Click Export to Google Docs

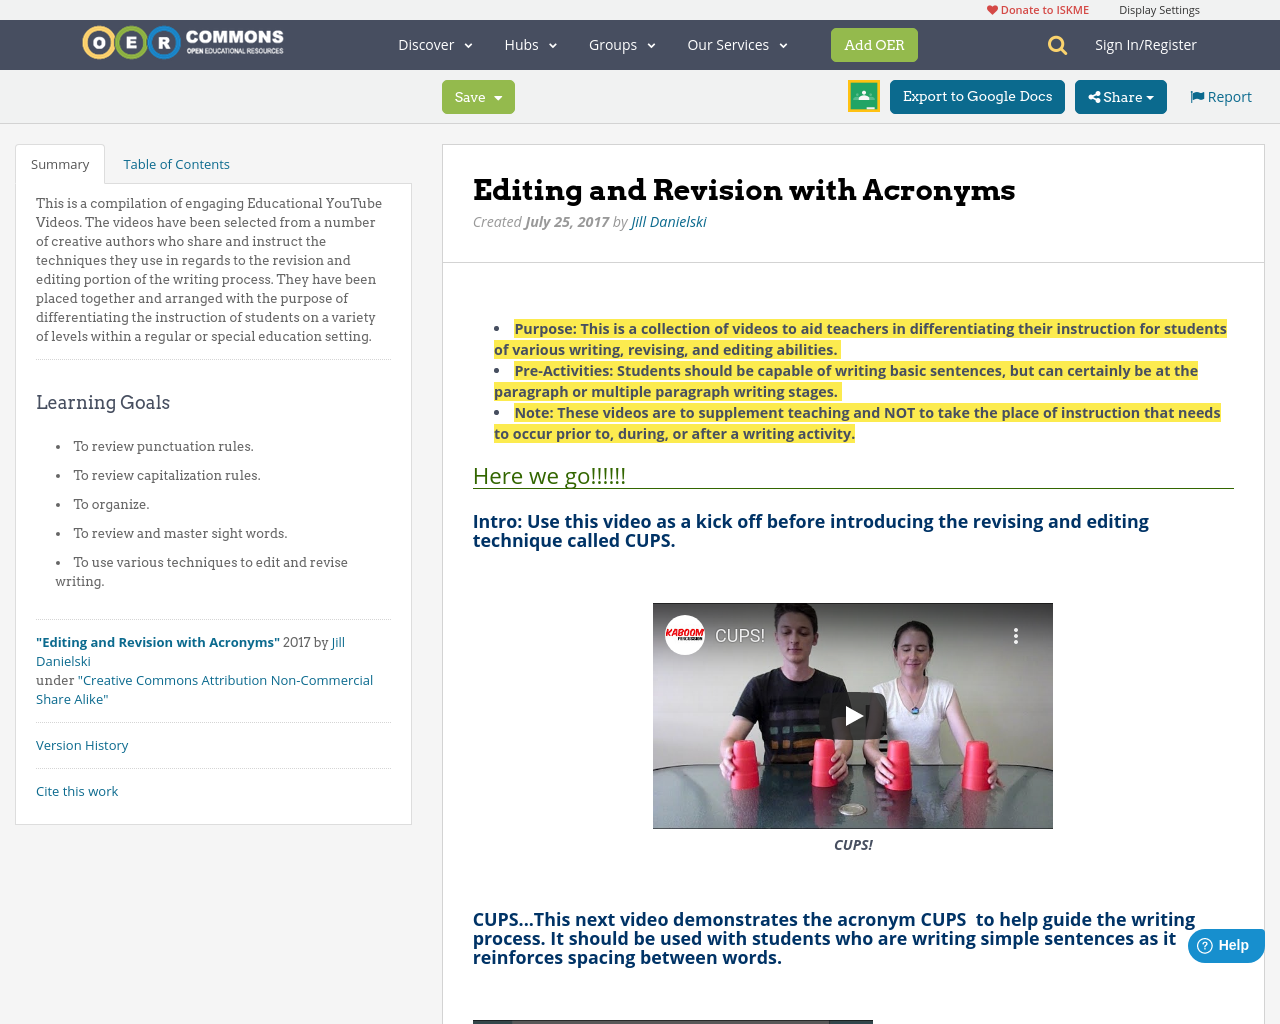(977, 95)
